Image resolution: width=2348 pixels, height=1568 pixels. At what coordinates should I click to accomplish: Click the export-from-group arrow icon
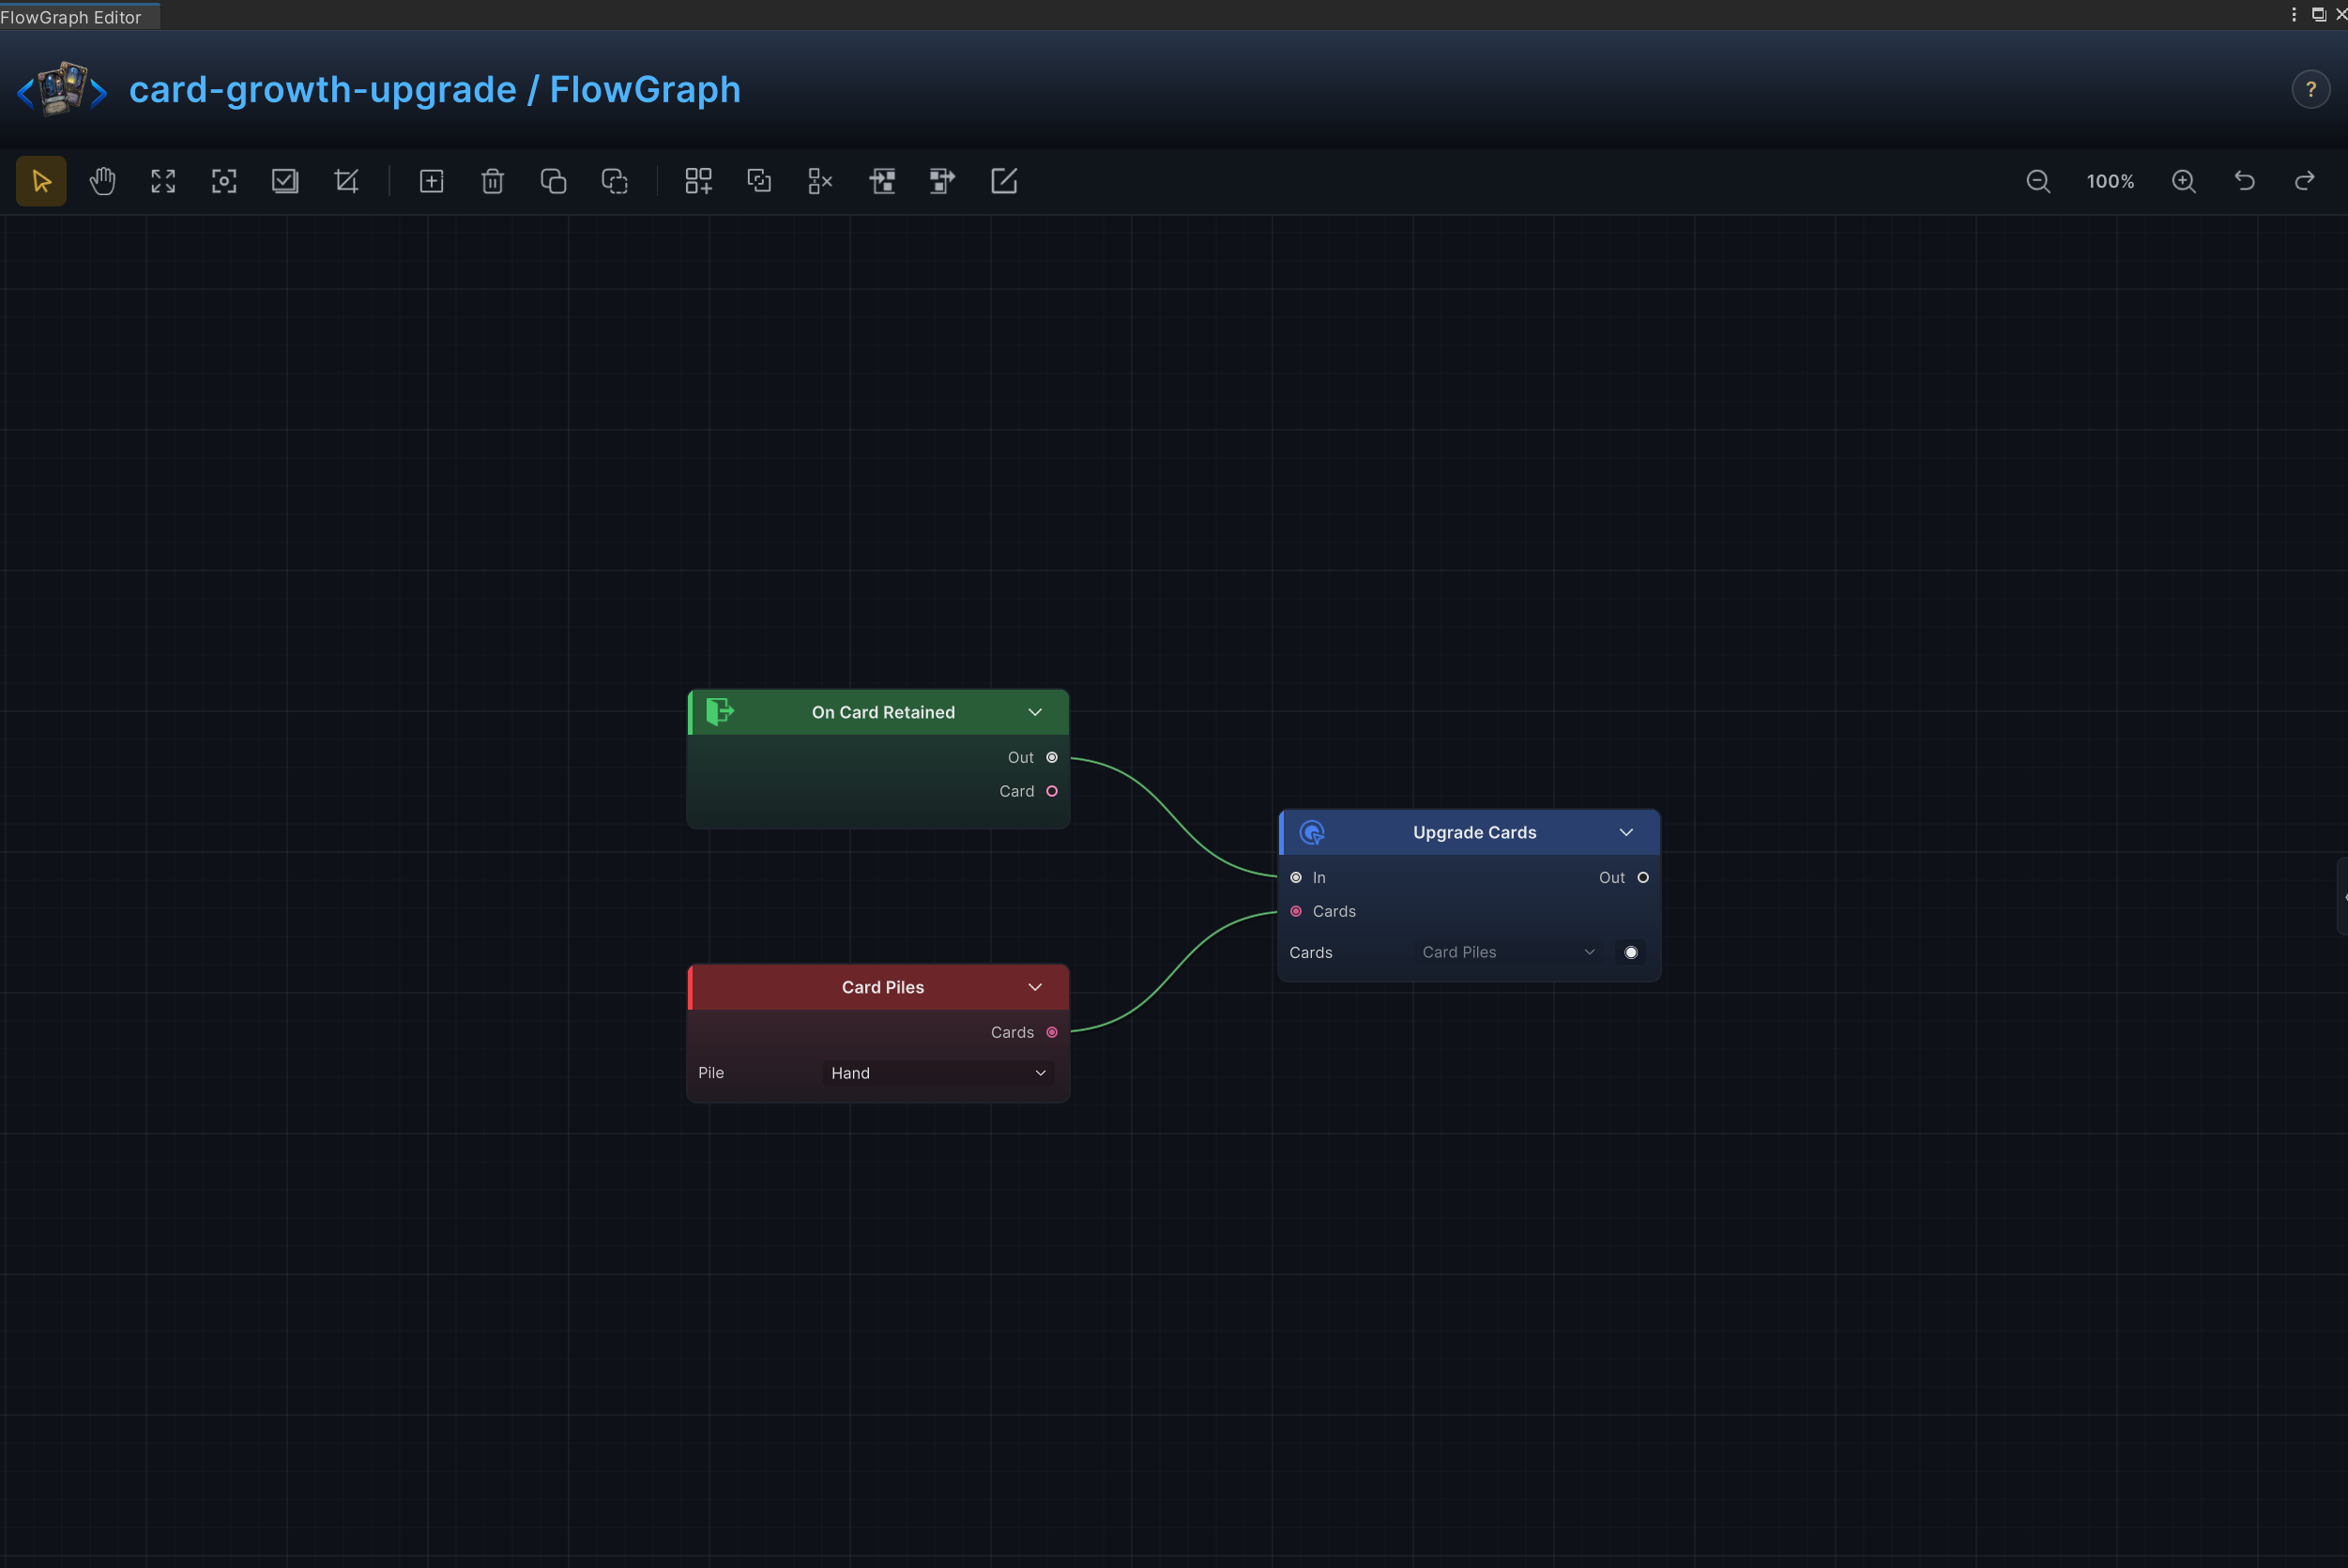[x=942, y=181]
